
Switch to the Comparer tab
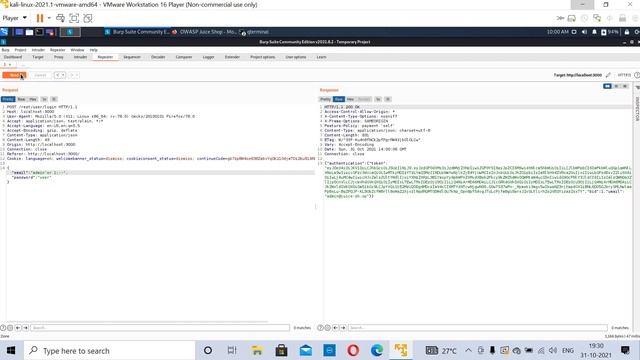click(x=184, y=57)
